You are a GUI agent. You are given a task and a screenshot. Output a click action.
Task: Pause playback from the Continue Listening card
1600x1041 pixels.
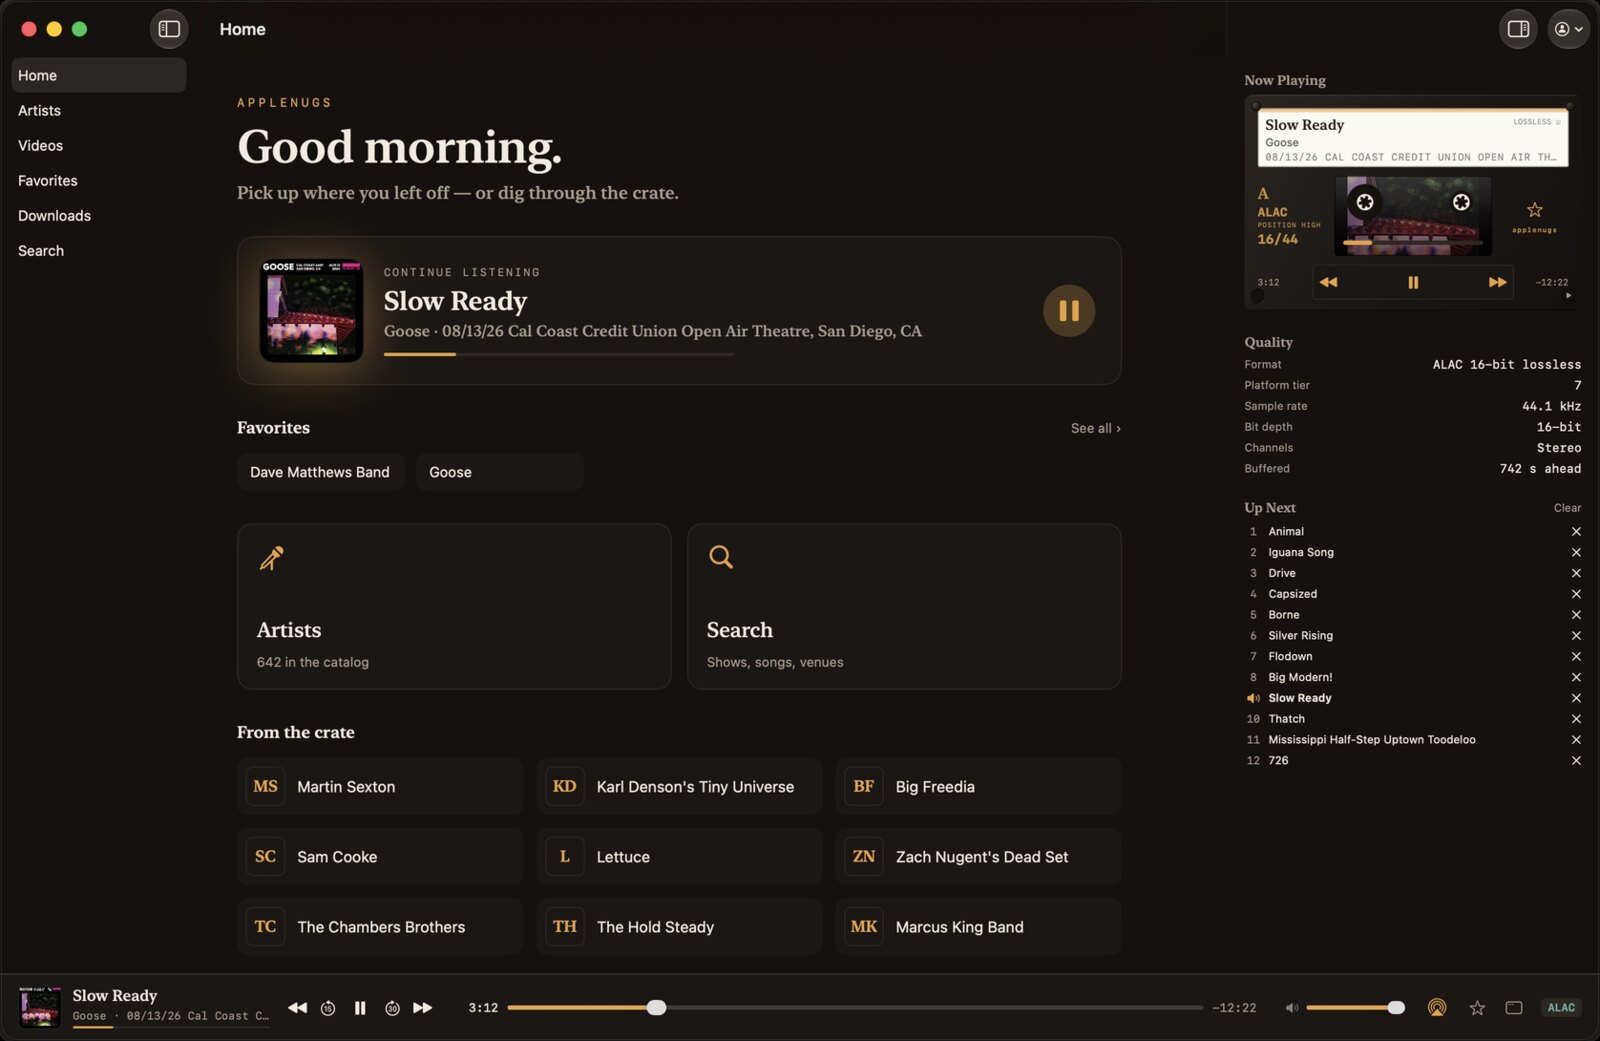point(1069,311)
